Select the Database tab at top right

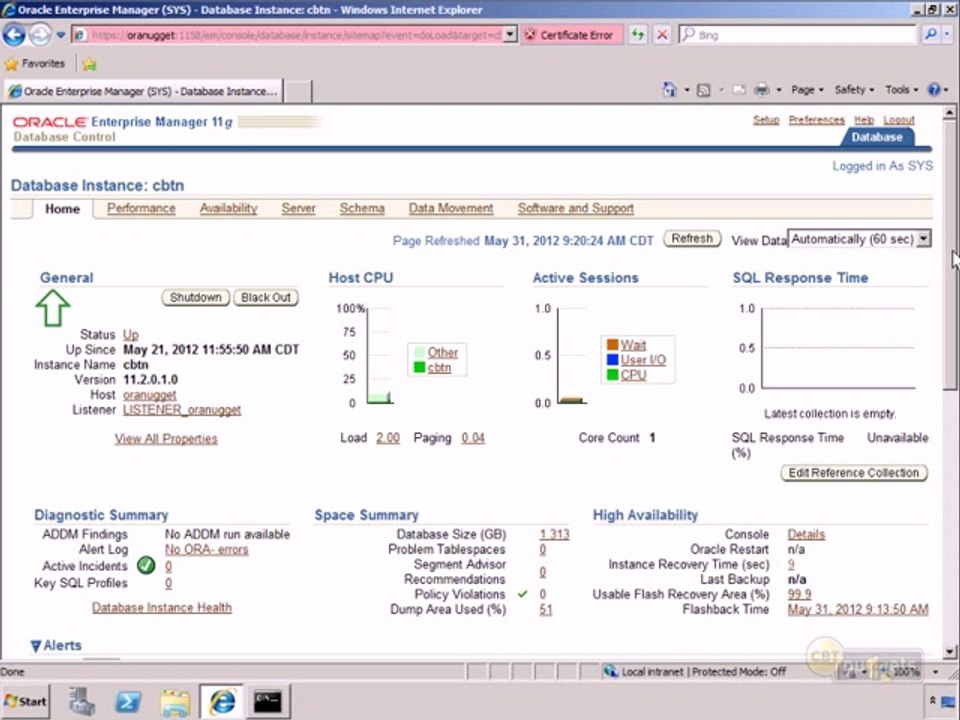(877, 137)
